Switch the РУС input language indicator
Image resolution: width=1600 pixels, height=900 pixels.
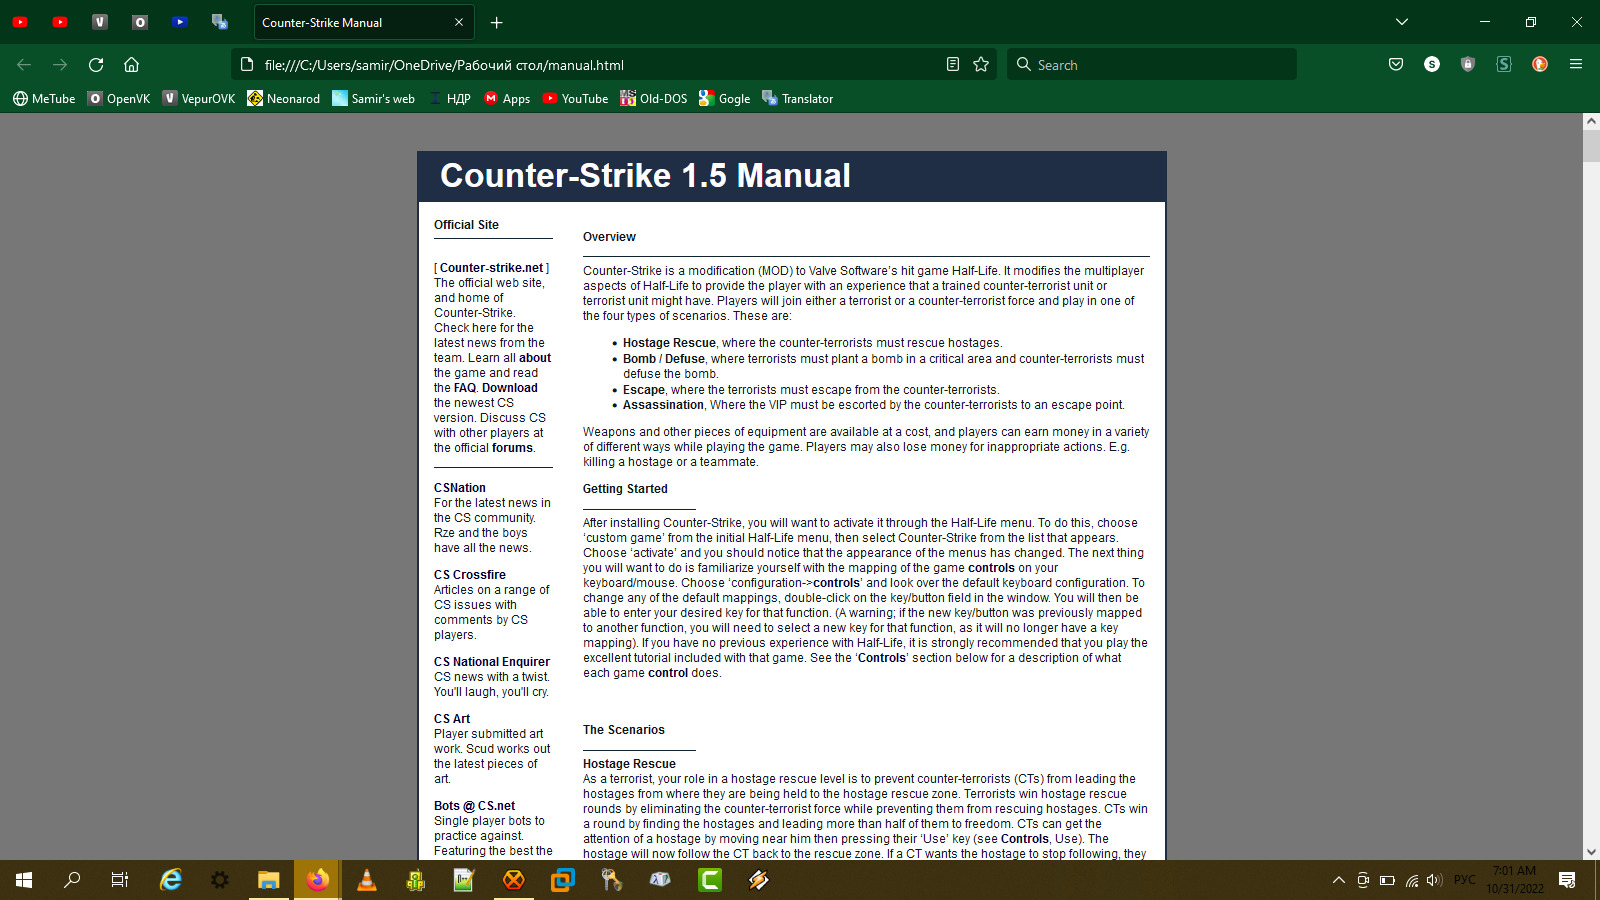click(1465, 880)
